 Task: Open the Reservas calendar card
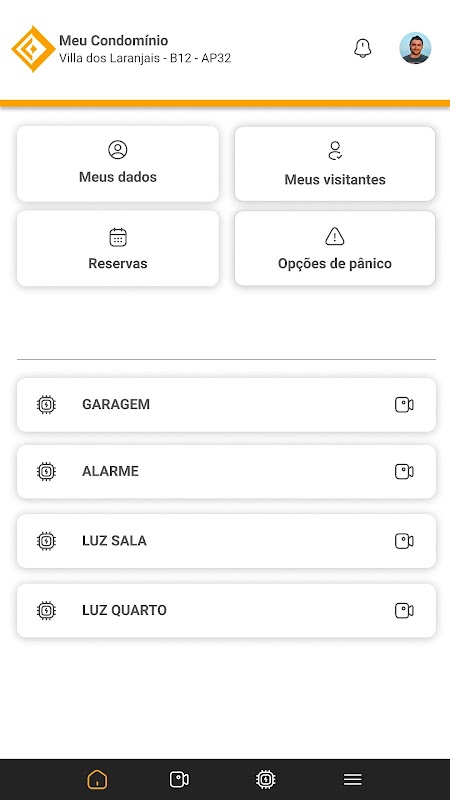118,248
